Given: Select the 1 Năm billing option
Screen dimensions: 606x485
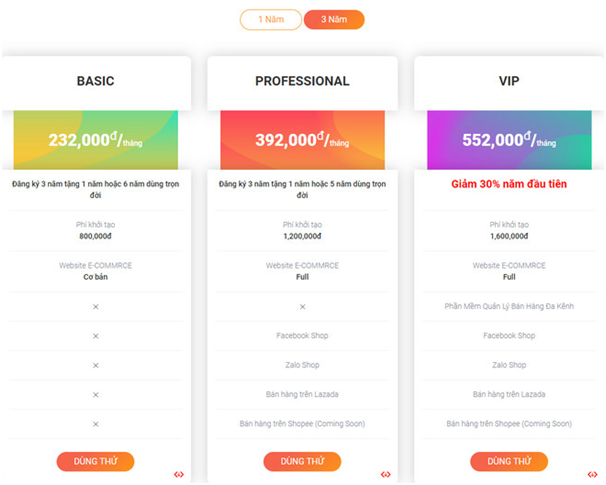Looking at the screenshot, I should 270,20.
